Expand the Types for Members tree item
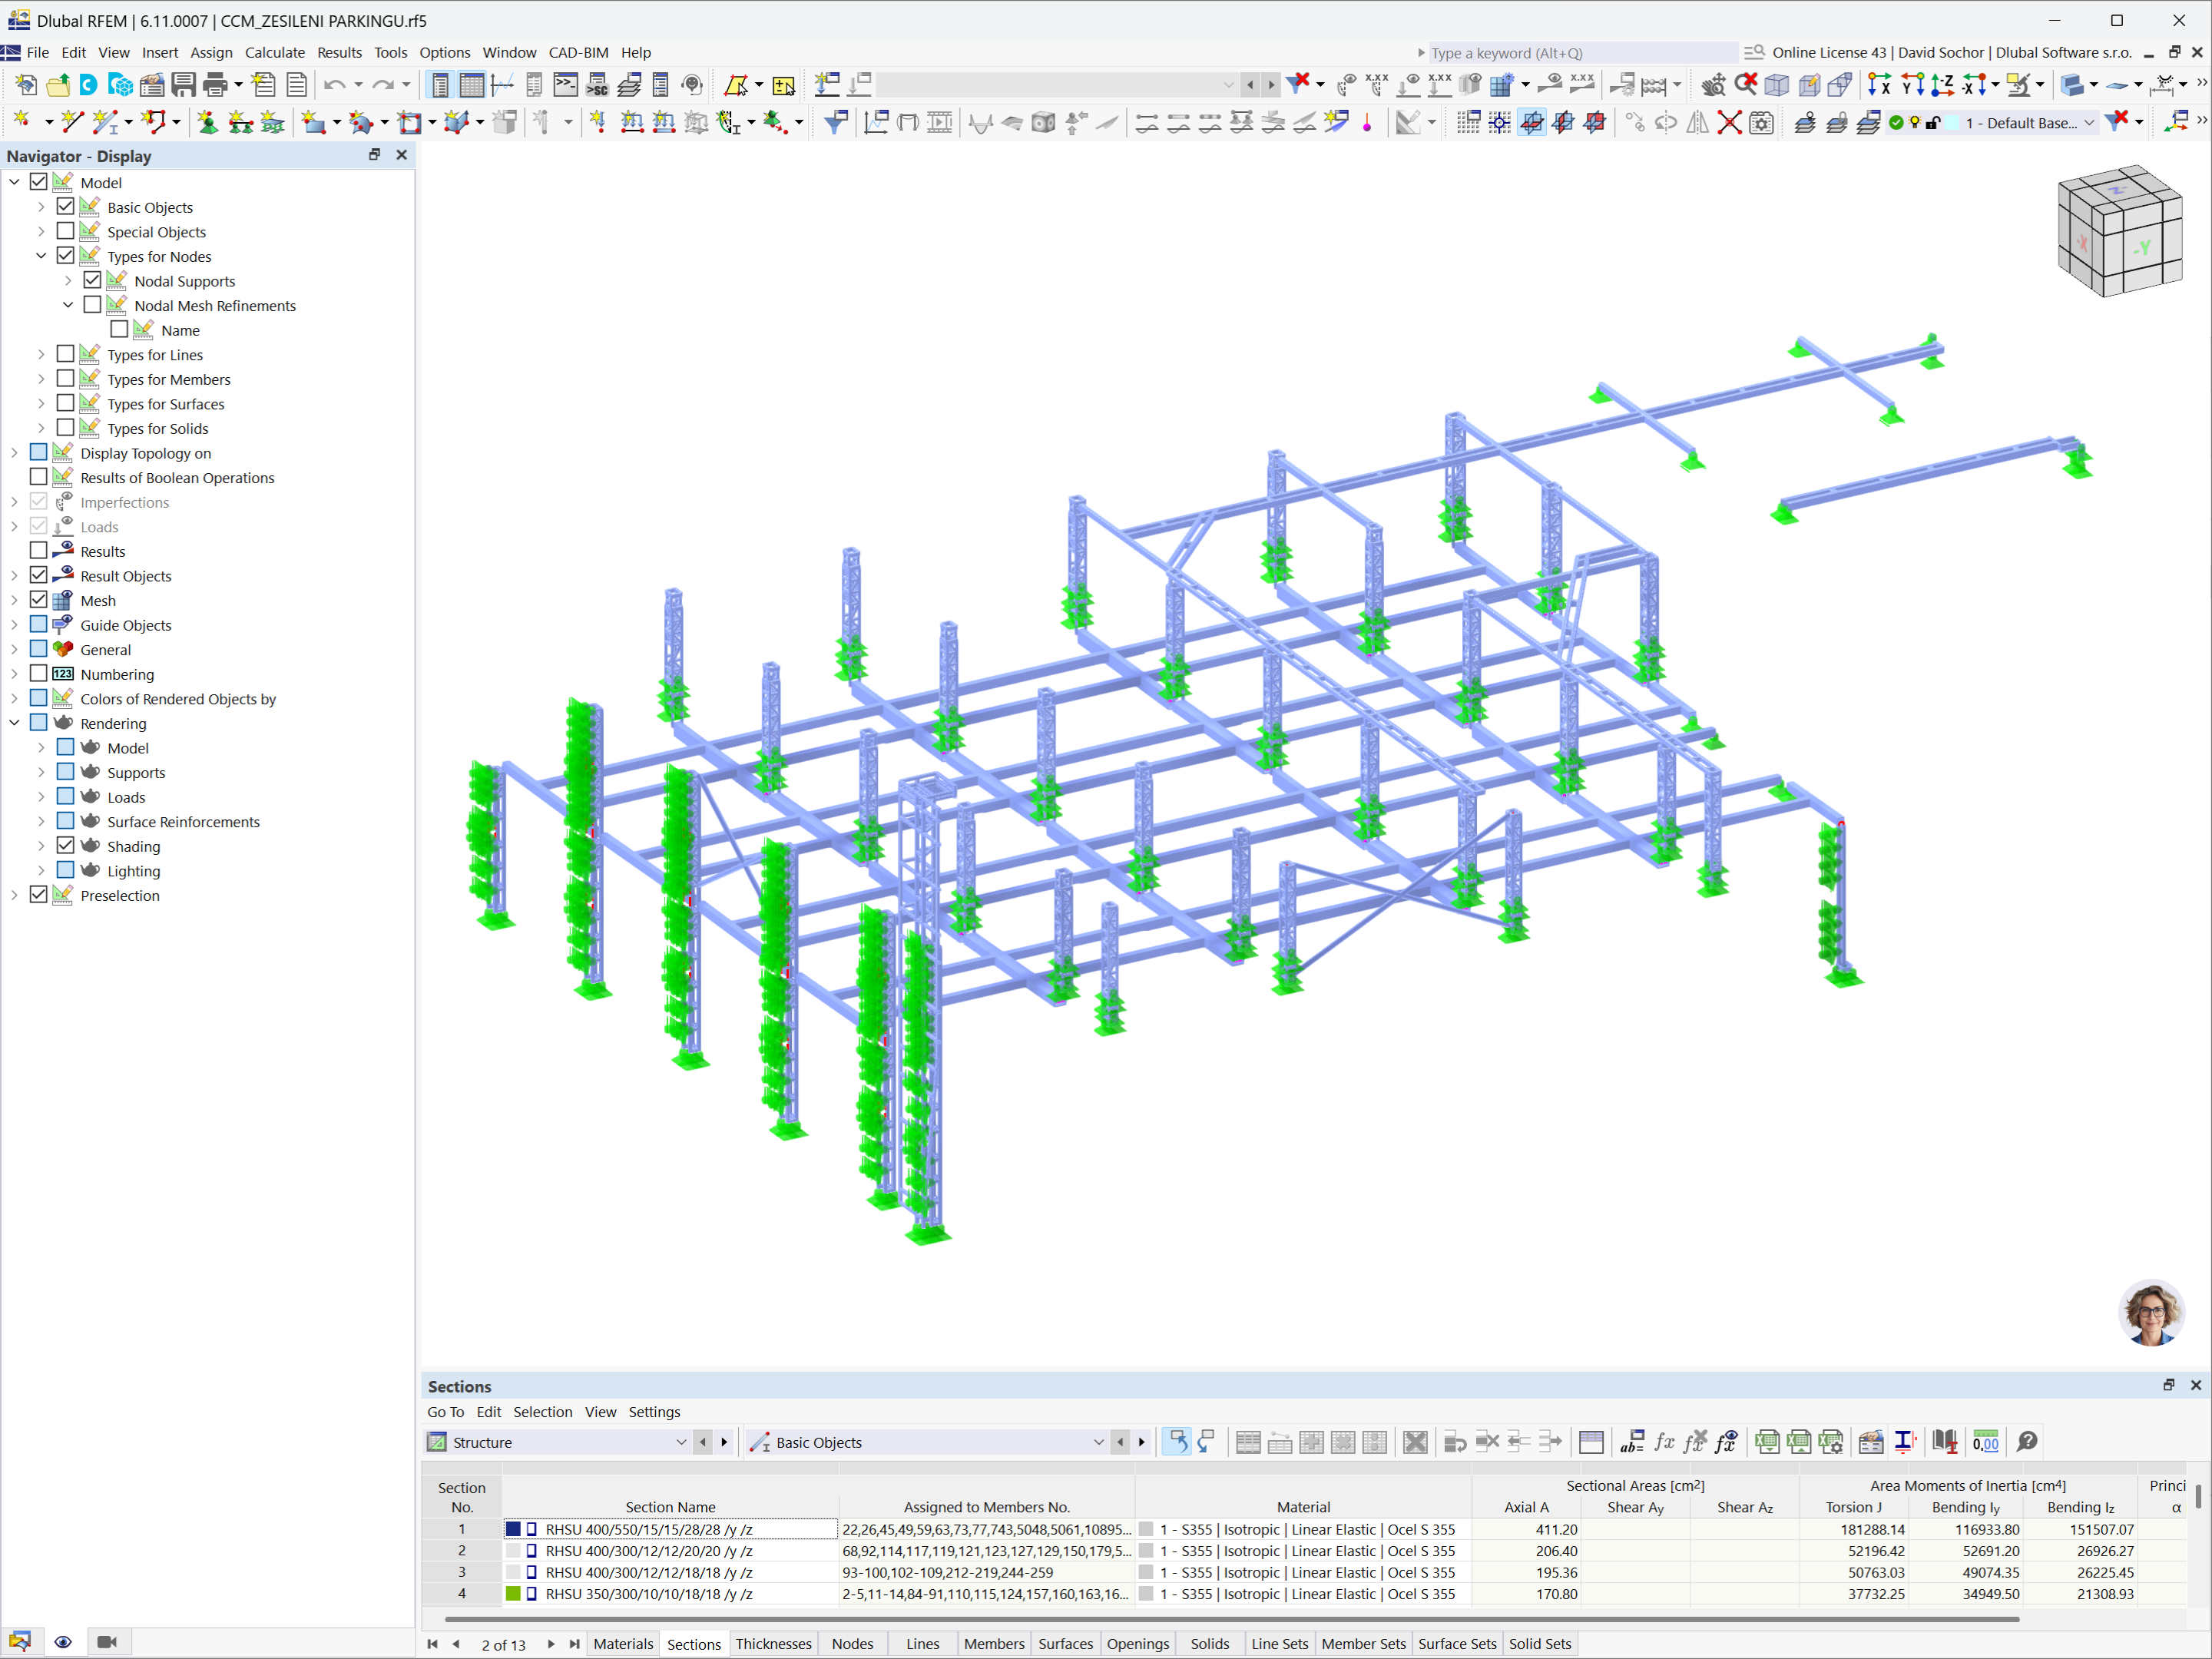The width and height of the screenshot is (2212, 1659). (40, 379)
